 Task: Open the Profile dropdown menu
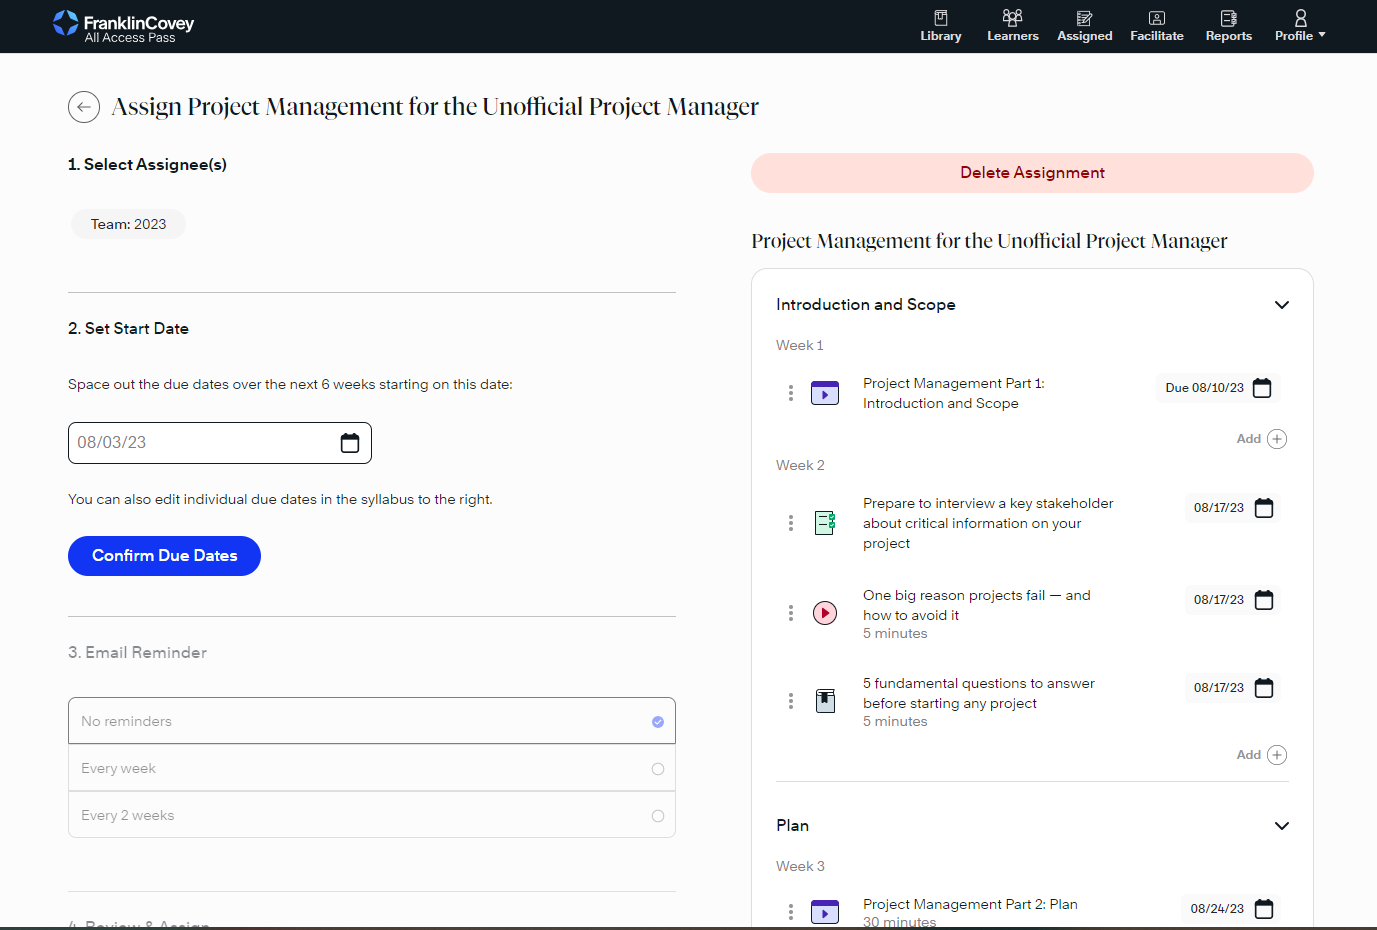click(1300, 26)
